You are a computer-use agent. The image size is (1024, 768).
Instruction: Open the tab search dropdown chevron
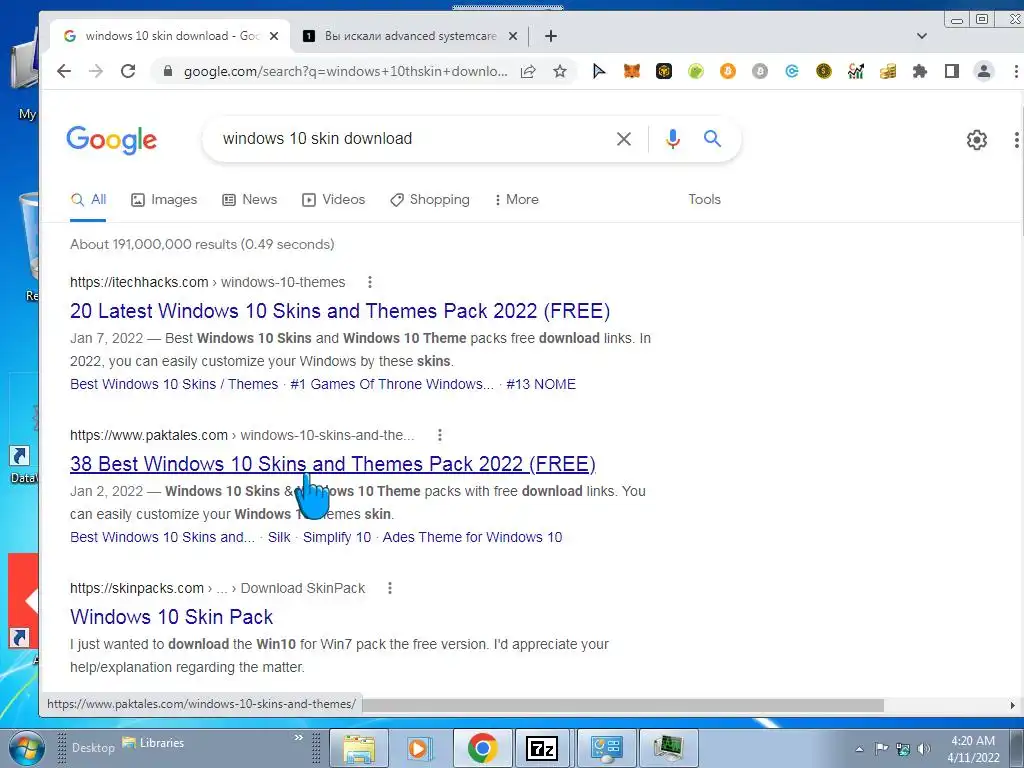coord(921,36)
